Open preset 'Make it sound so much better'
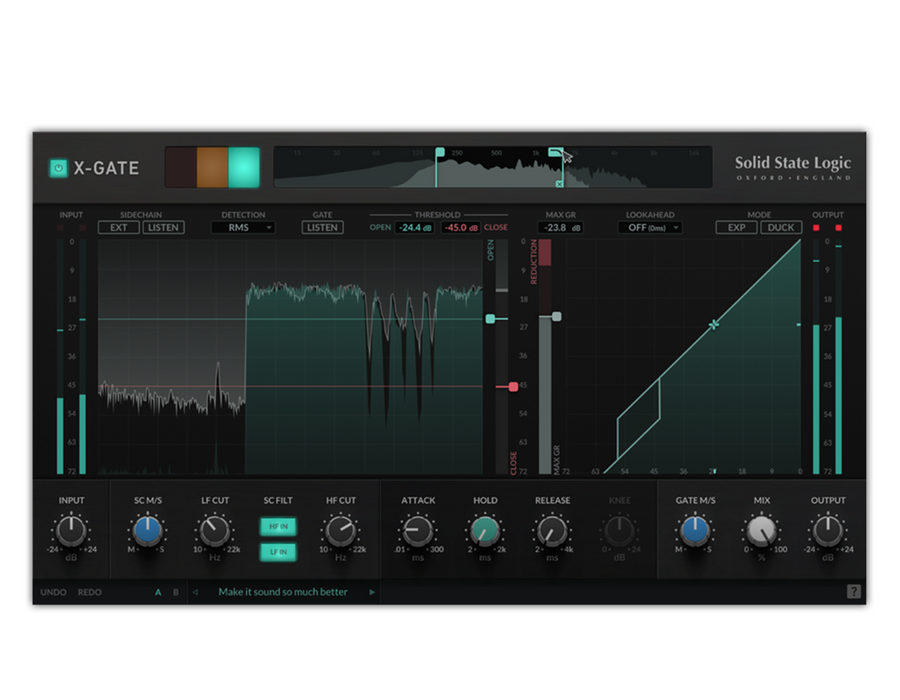The height and width of the screenshot is (700, 900). [x=283, y=592]
